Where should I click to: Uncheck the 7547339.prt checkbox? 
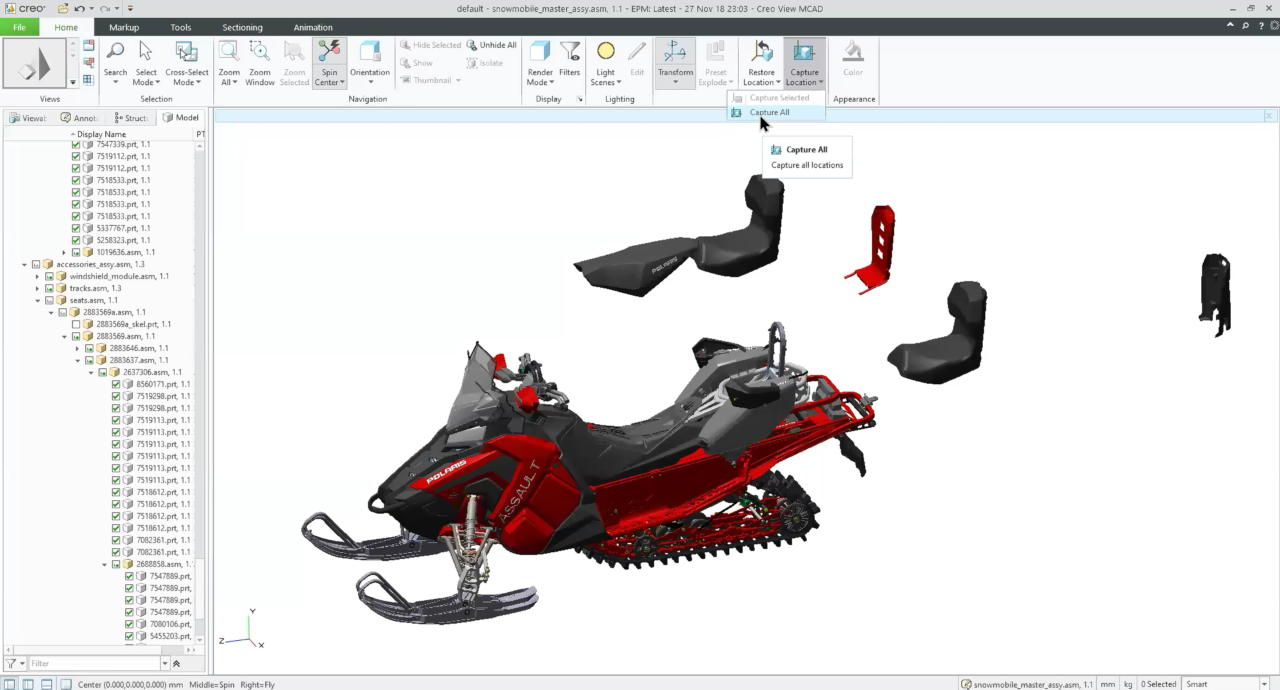(76, 145)
